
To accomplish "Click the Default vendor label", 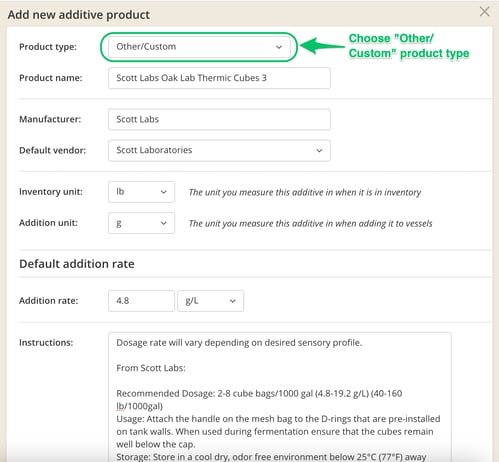I will [x=52, y=150].
